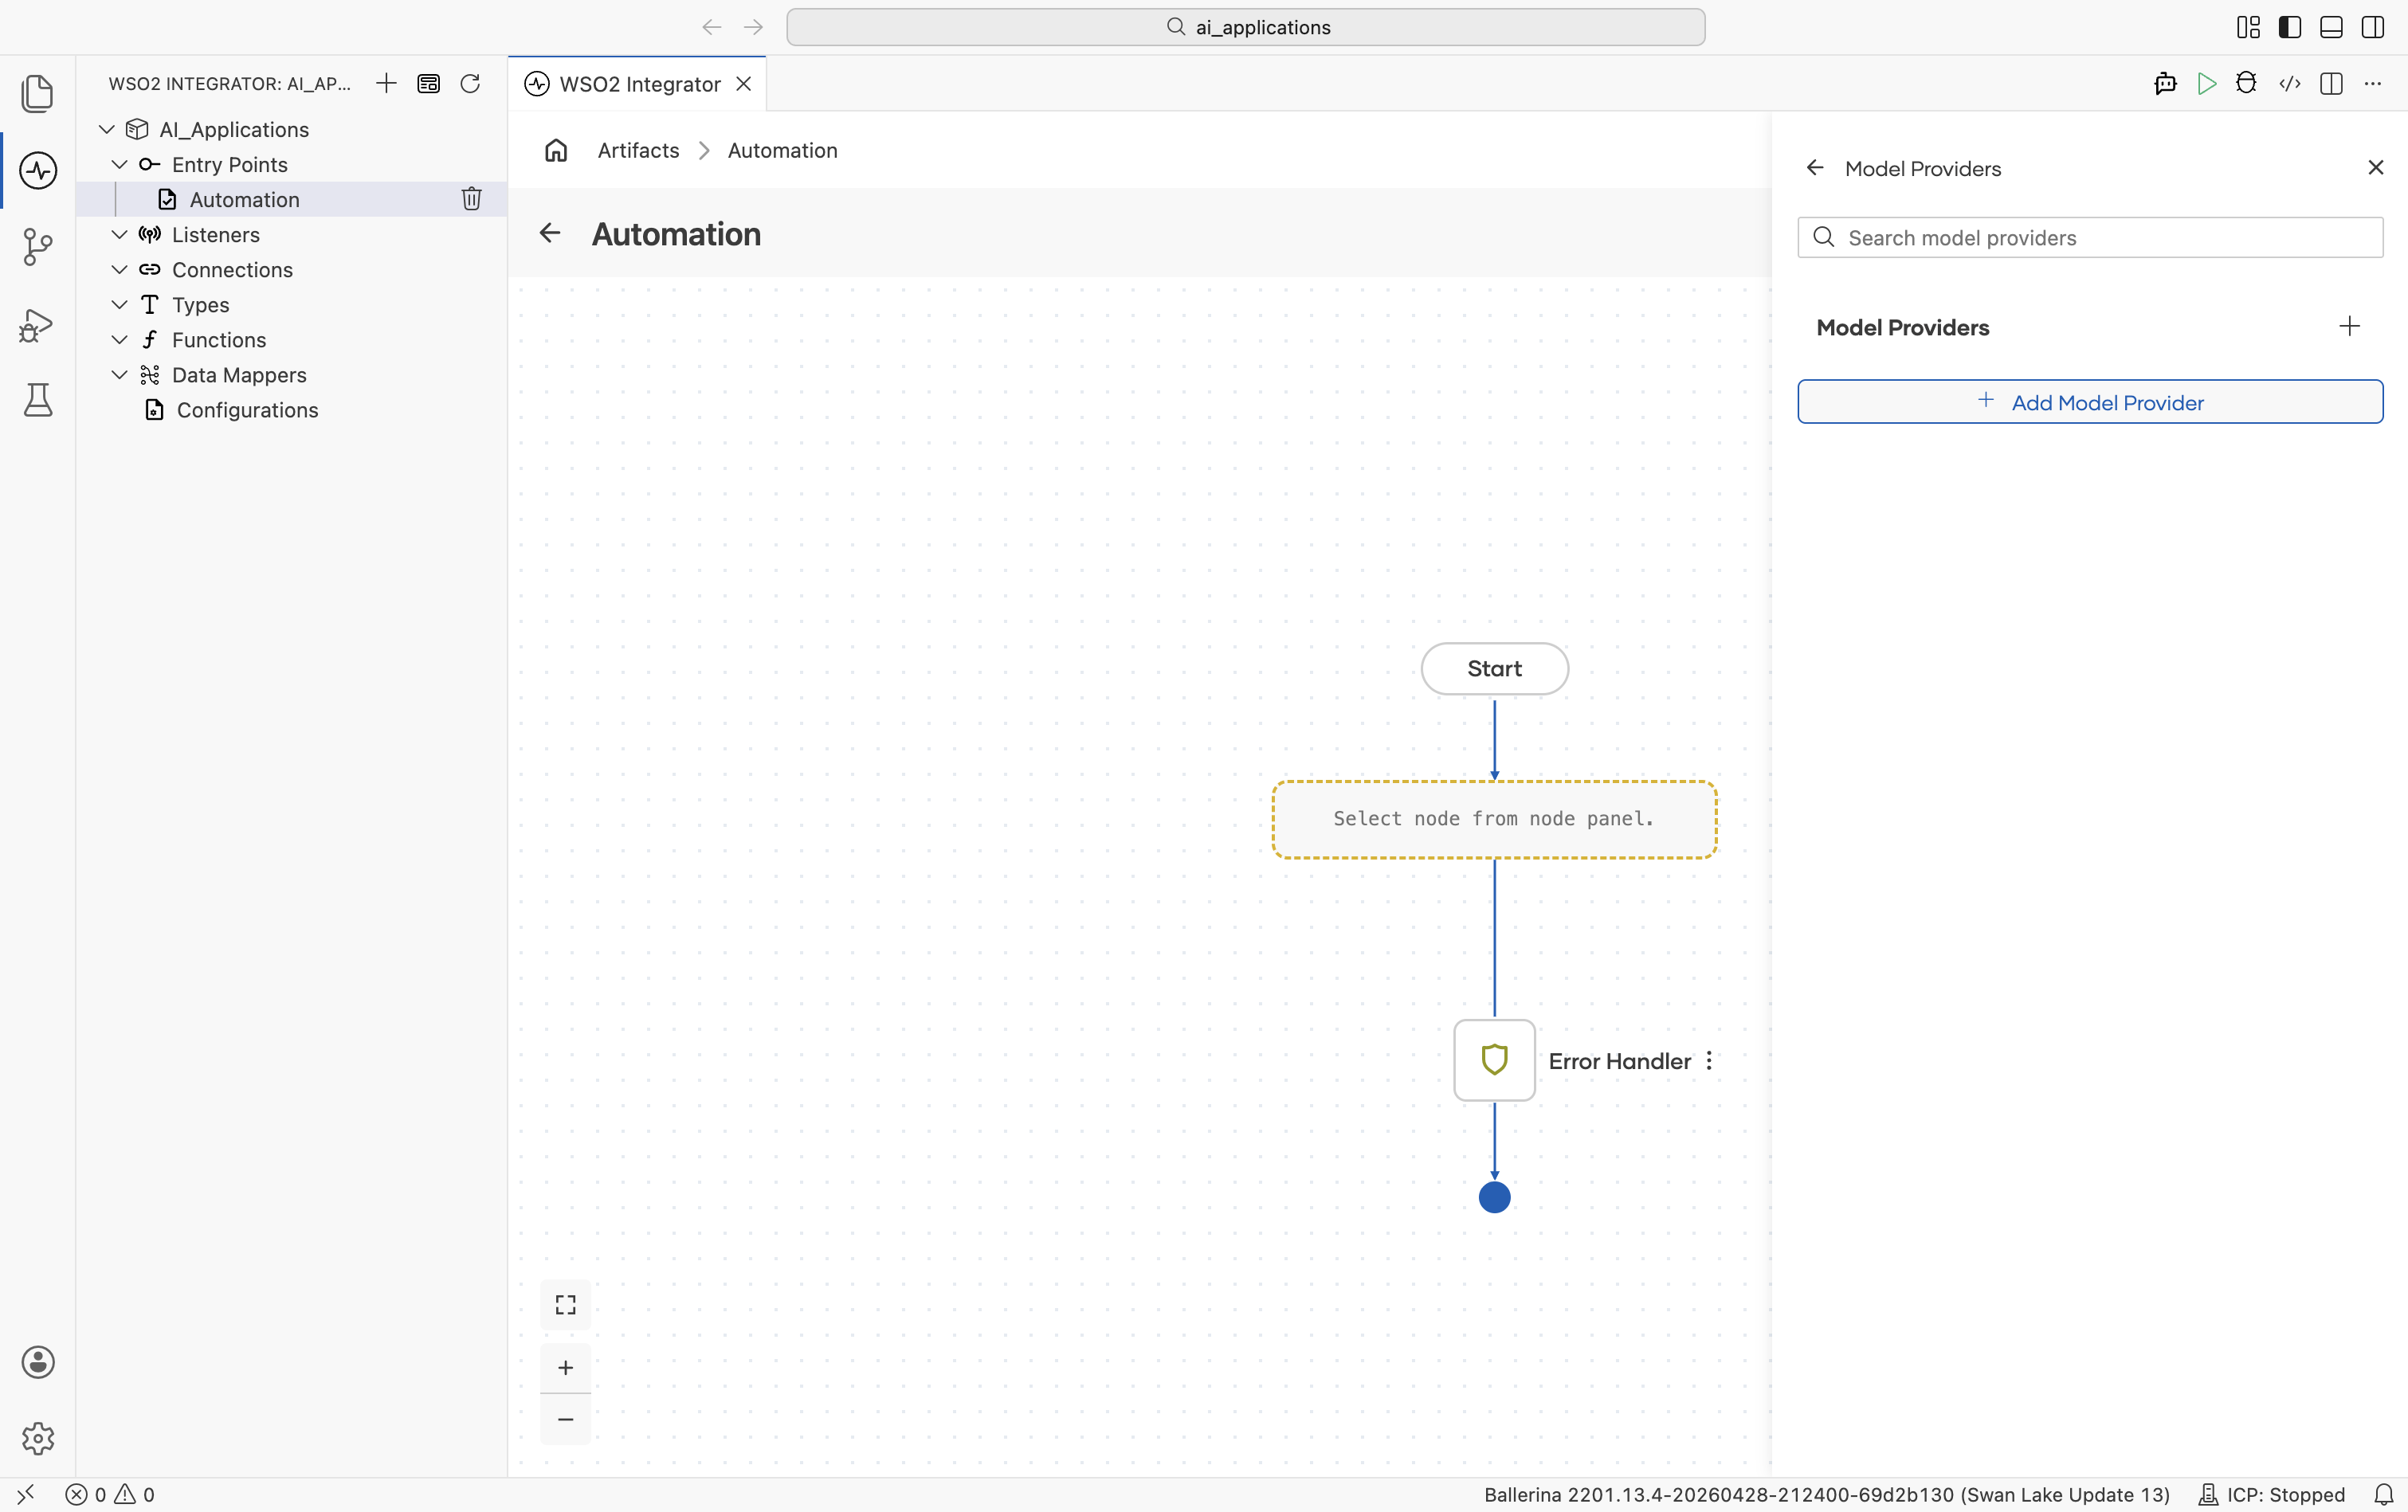Toggle the bottom panel

point(2331,27)
